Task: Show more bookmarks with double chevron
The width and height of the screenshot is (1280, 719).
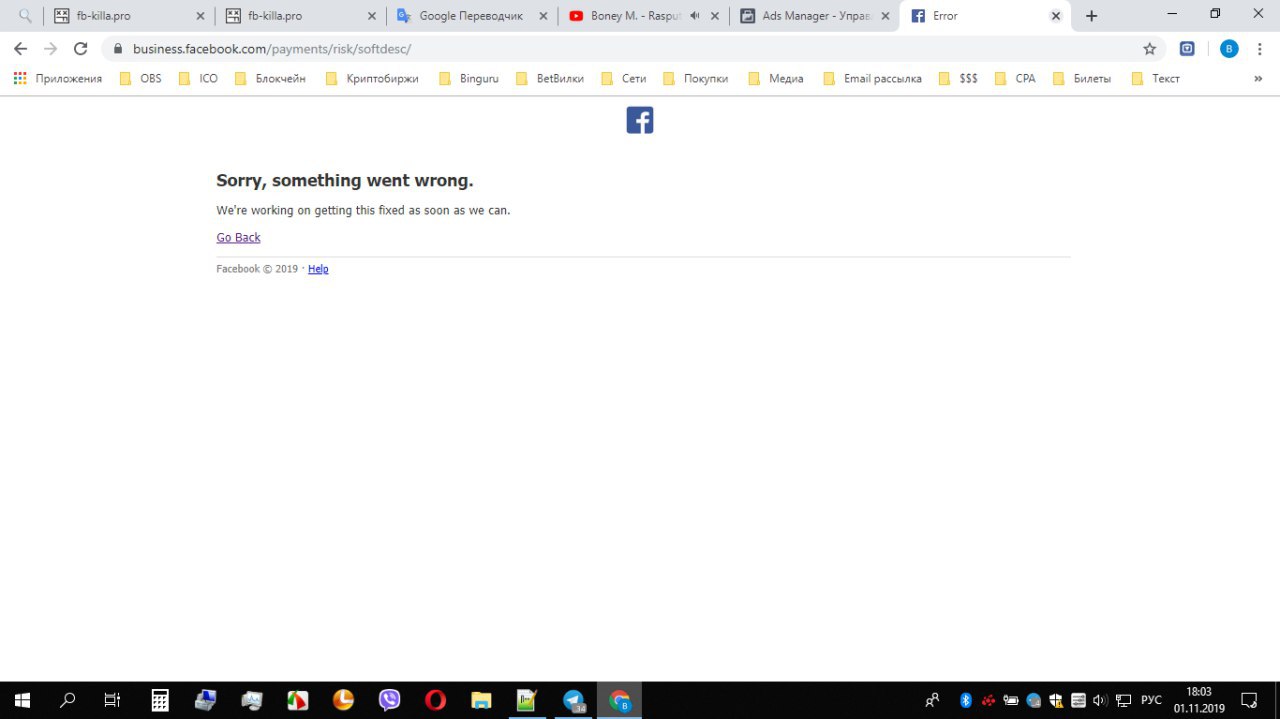Action: (1258, 78)
